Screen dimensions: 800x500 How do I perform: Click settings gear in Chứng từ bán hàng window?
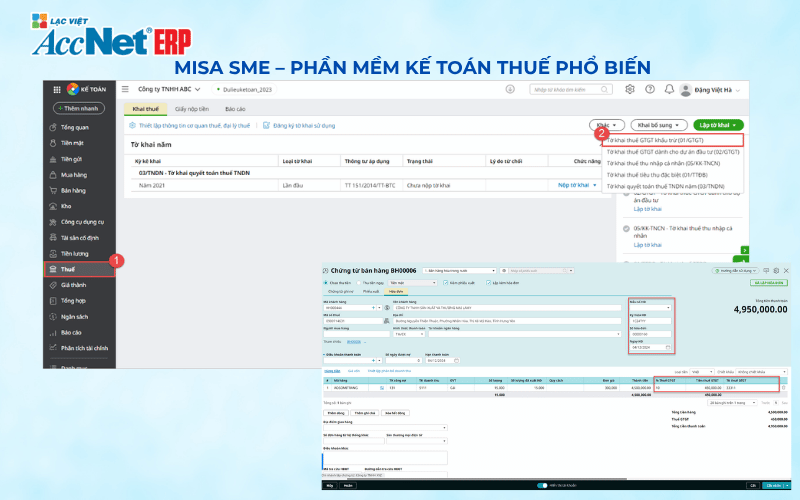tap(776, 270)
